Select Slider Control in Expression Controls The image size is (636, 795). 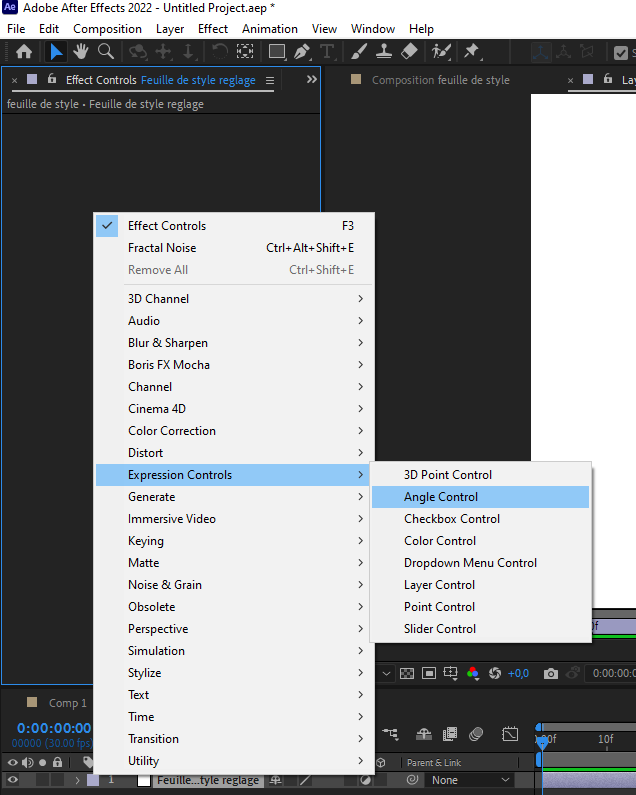point(440,629)
